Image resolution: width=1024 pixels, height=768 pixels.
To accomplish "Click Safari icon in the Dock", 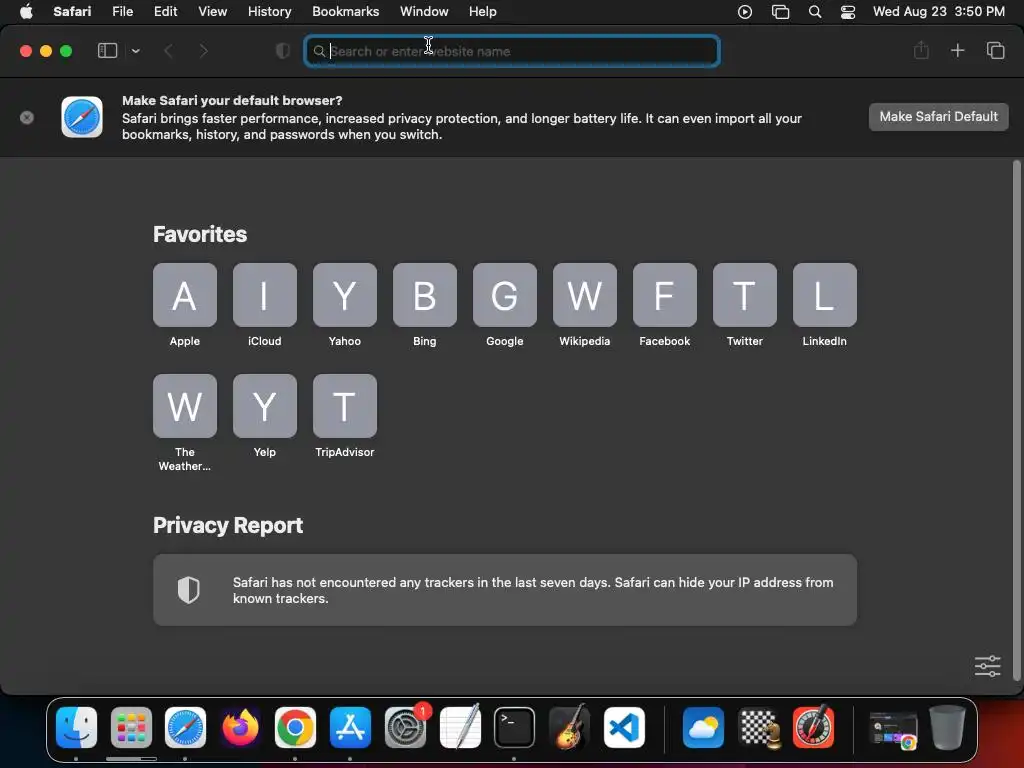I will pos(185,727).
